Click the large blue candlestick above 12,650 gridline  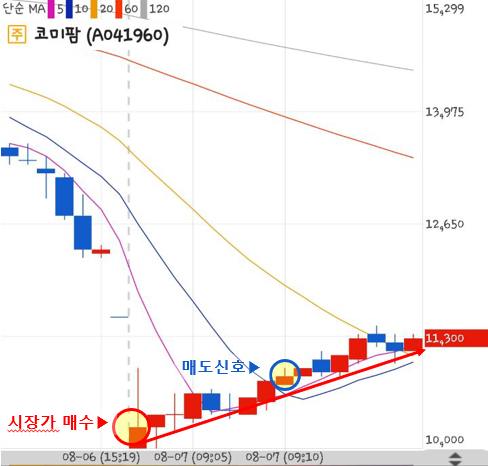(64, 196)
